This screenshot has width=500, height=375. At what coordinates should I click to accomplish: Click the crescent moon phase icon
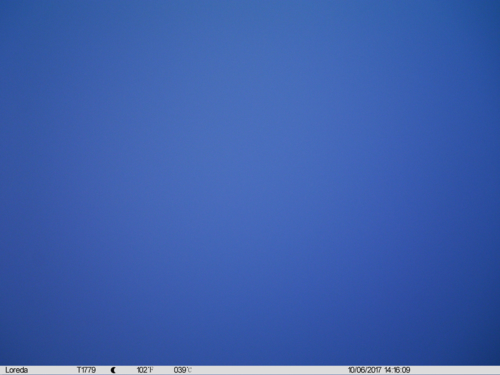(113, 370)
